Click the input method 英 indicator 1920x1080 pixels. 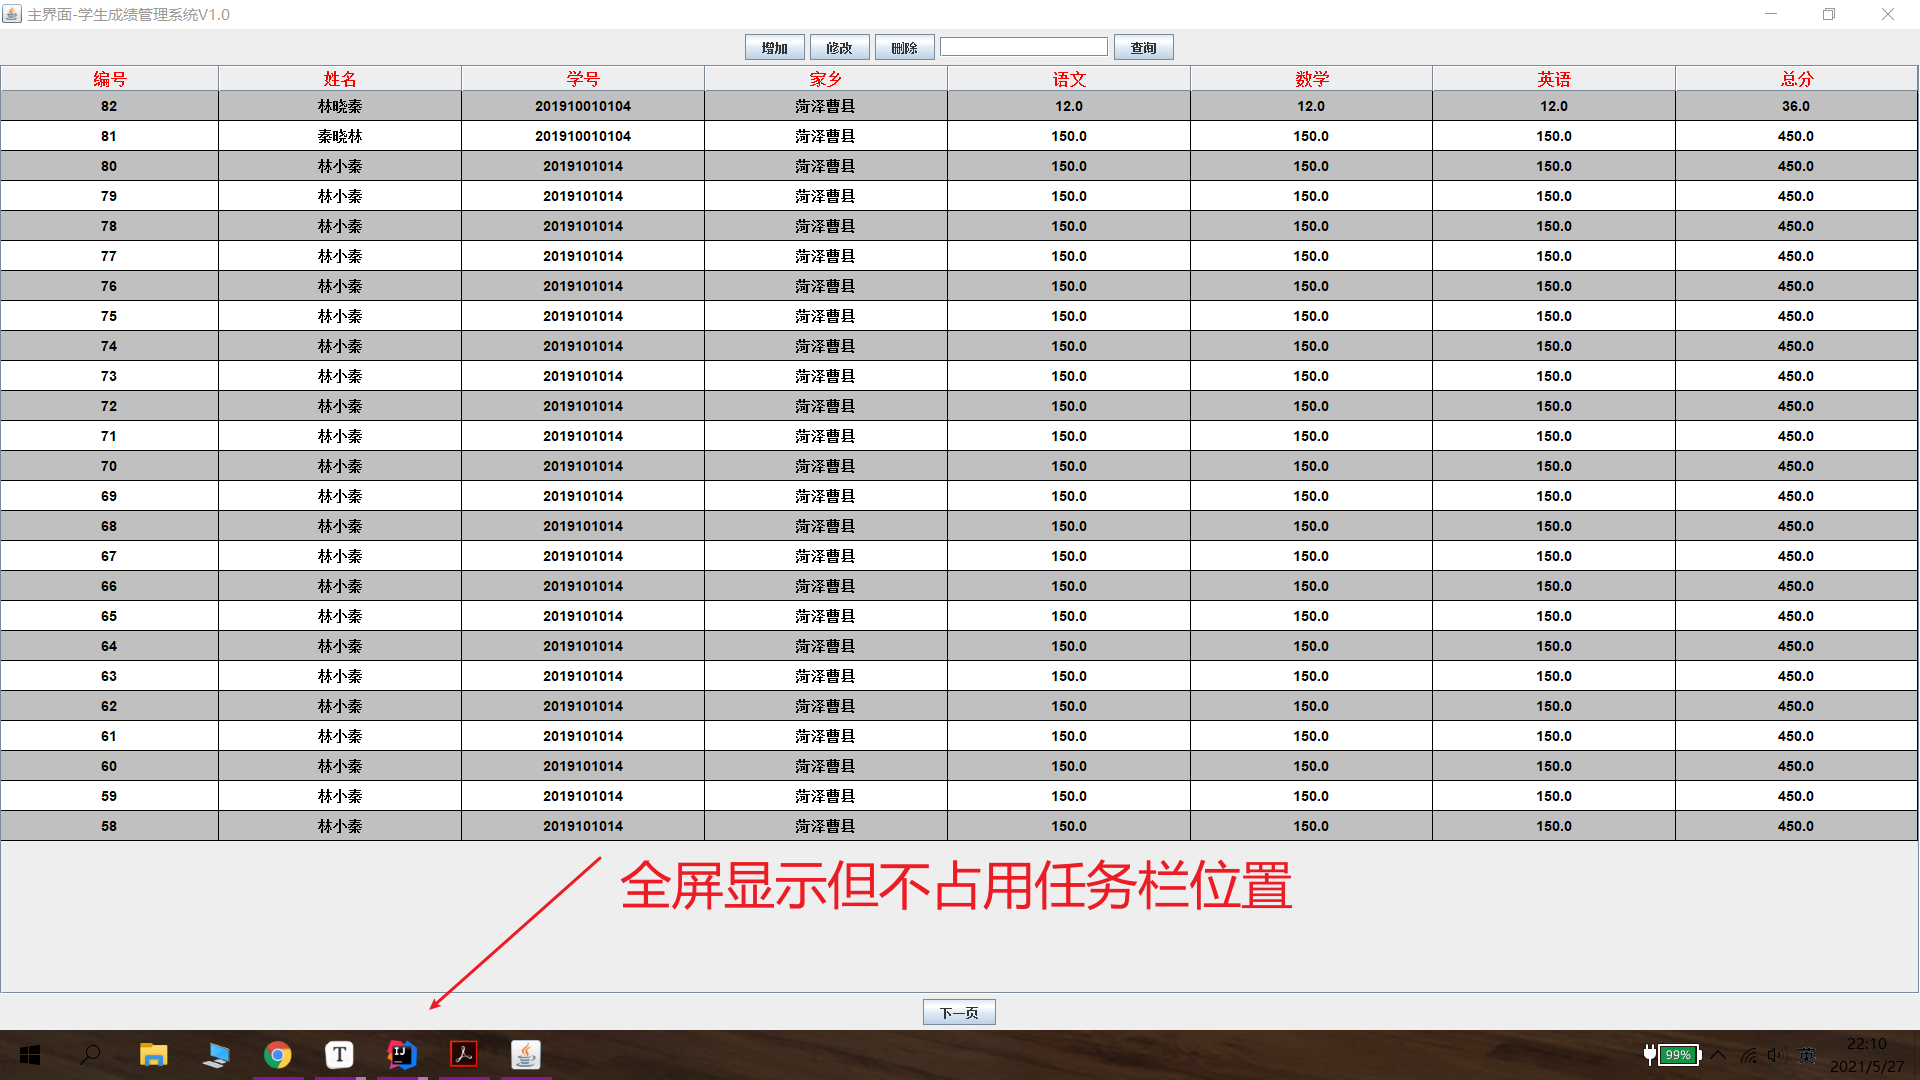point(1807,1055)
